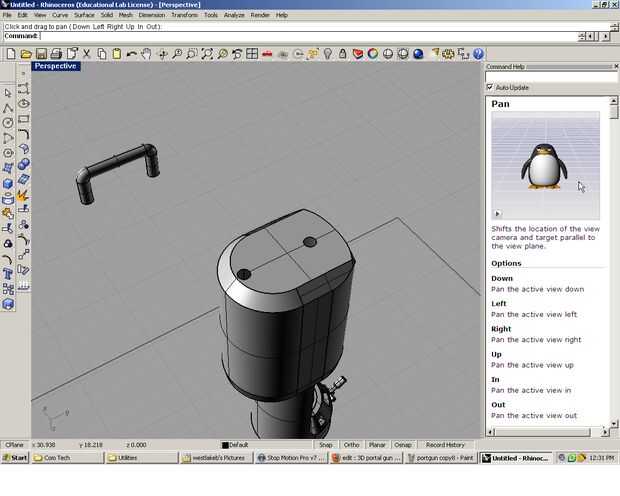The image size is (620, 496).
Task: Open the Perspective viewport title menu
Action: pos(56,66)
